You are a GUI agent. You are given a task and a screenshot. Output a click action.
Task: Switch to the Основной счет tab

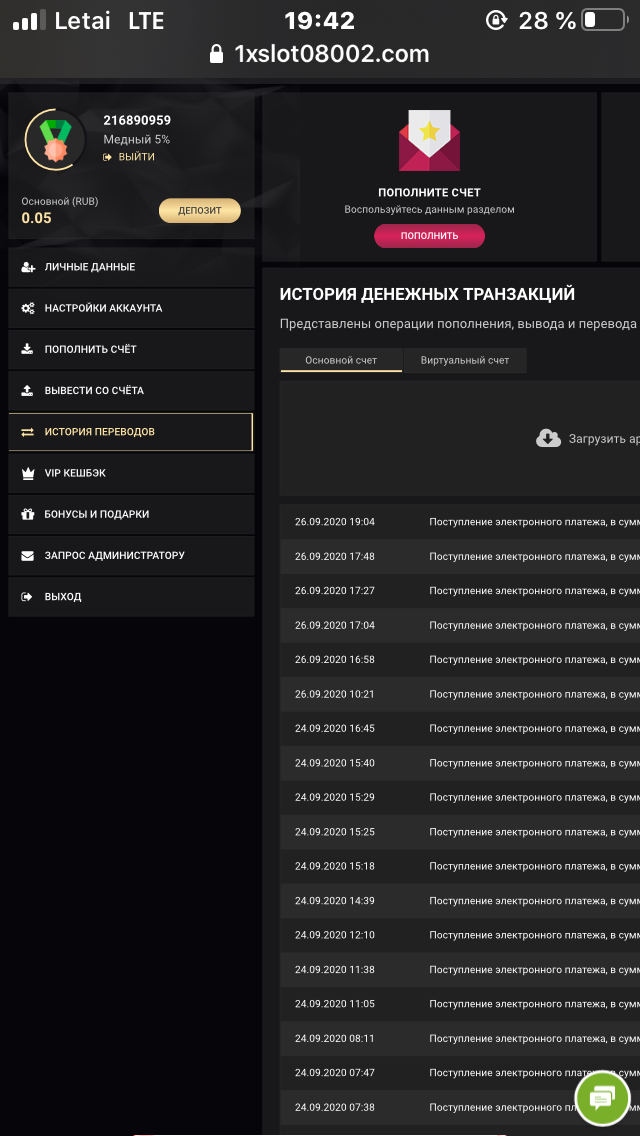[341, 360]
